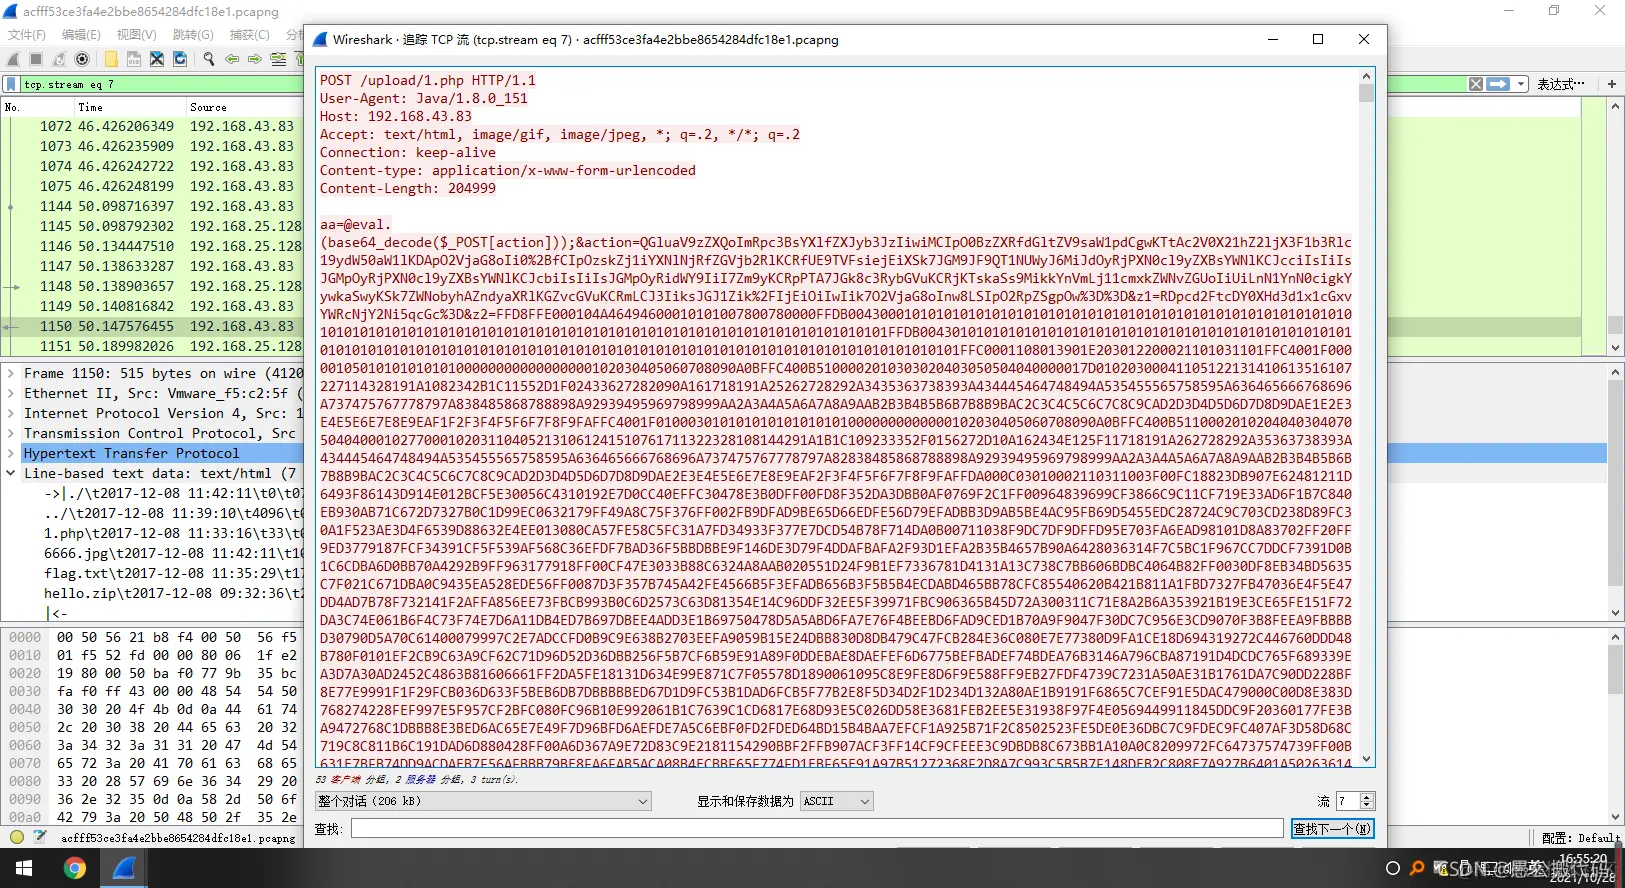Open a capture file with folder icon
The image size is (1625, 888).
[x=111, y=59]
